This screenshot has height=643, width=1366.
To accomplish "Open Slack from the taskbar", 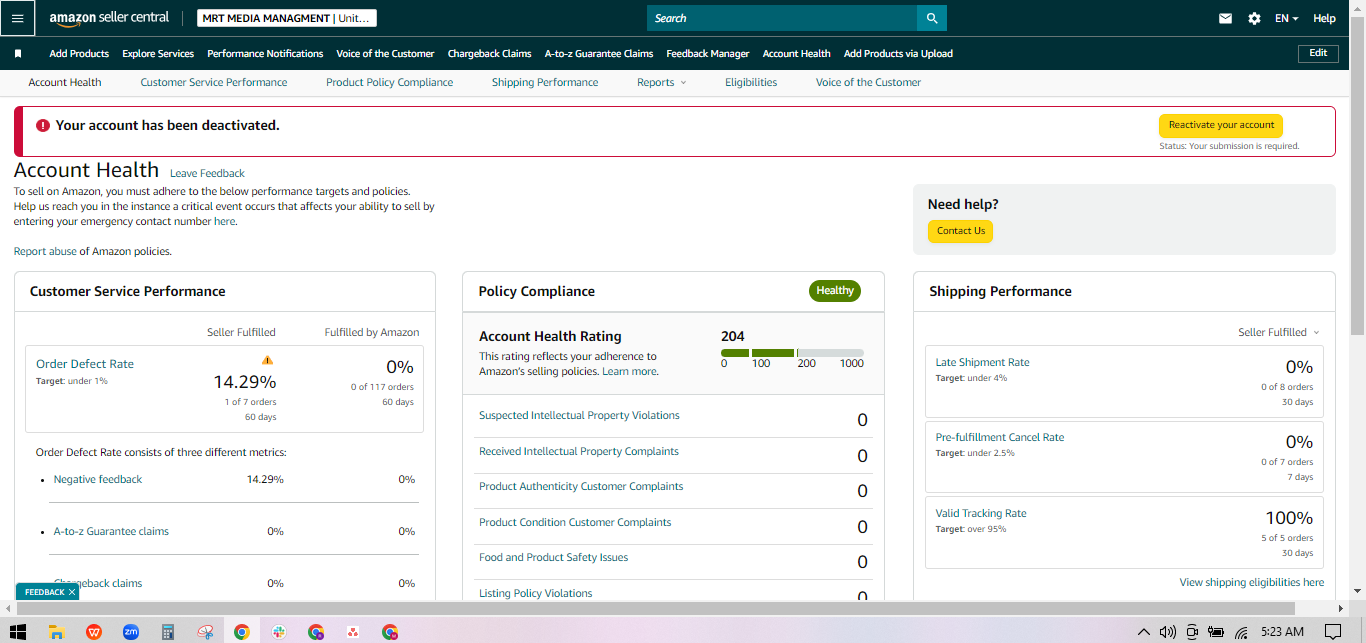I will pyautogui.click(x=279, y=632).
